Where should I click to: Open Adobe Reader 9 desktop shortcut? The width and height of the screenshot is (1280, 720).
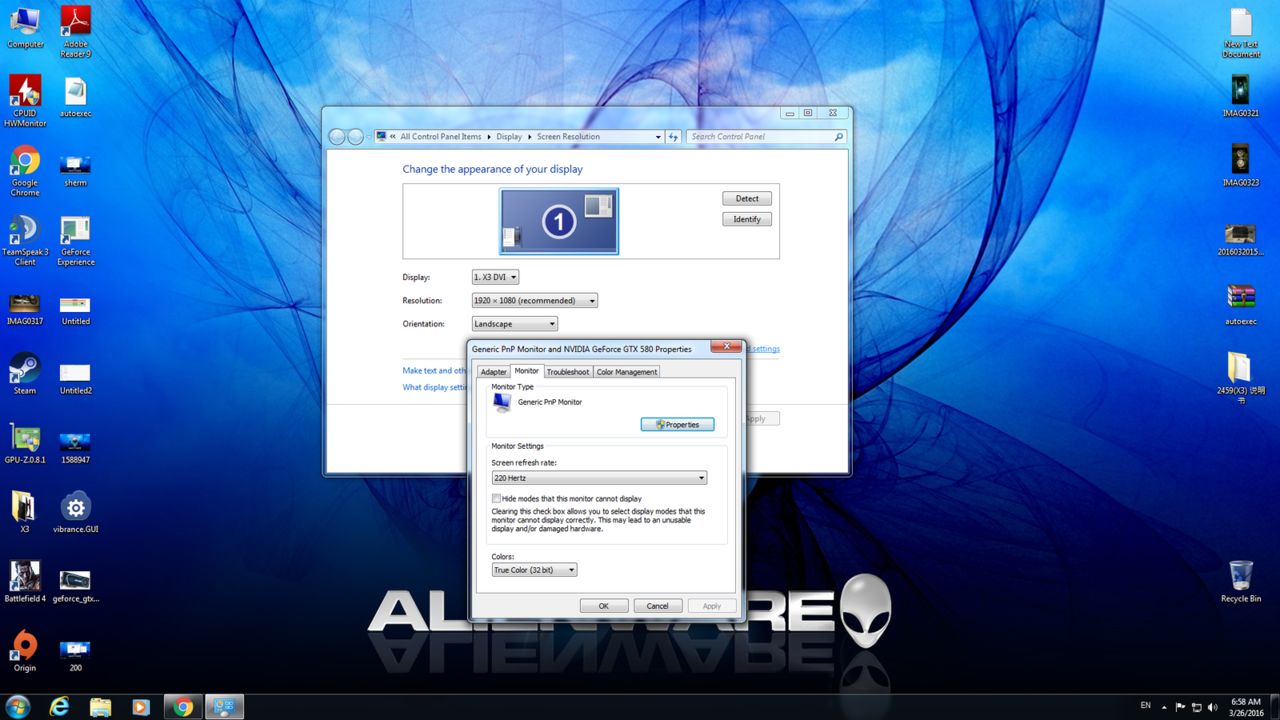click(x=76, y=31)
